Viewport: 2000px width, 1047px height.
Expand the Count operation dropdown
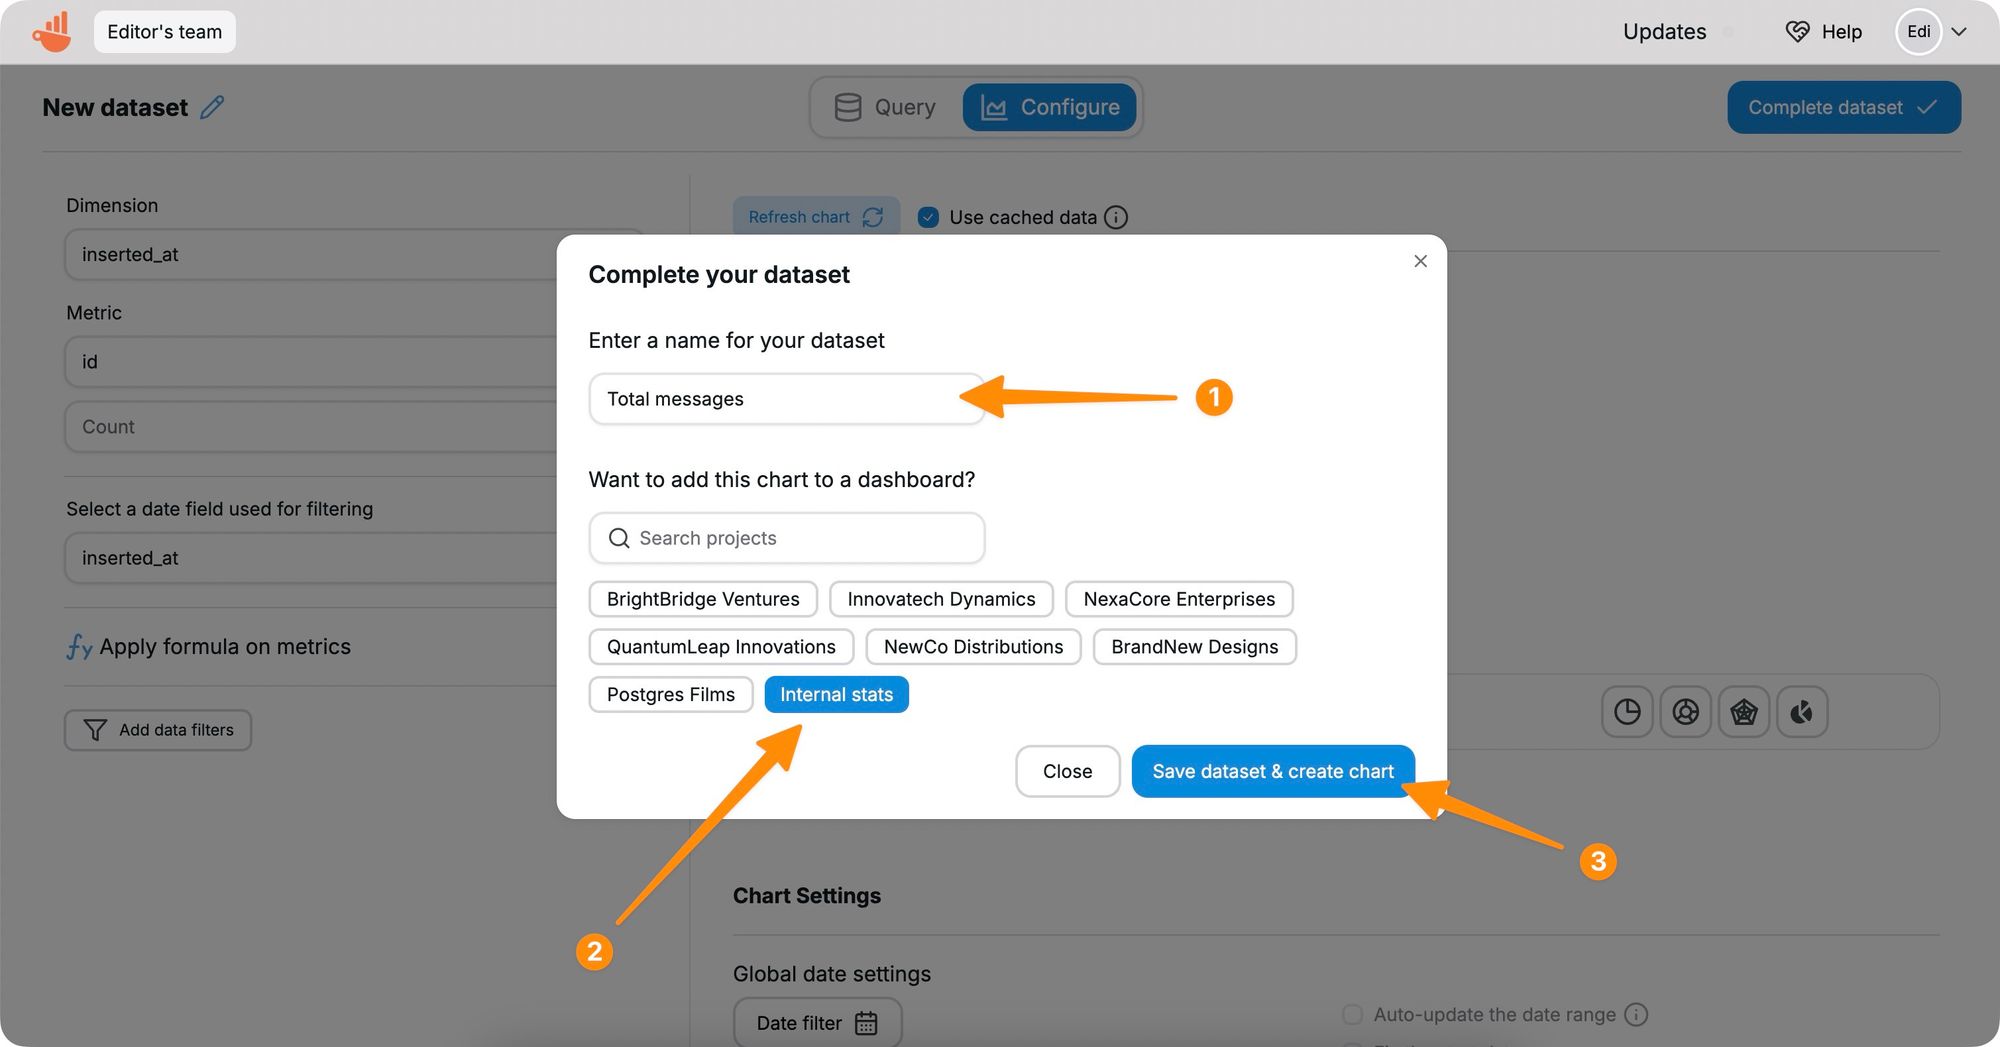click(310, 427)
